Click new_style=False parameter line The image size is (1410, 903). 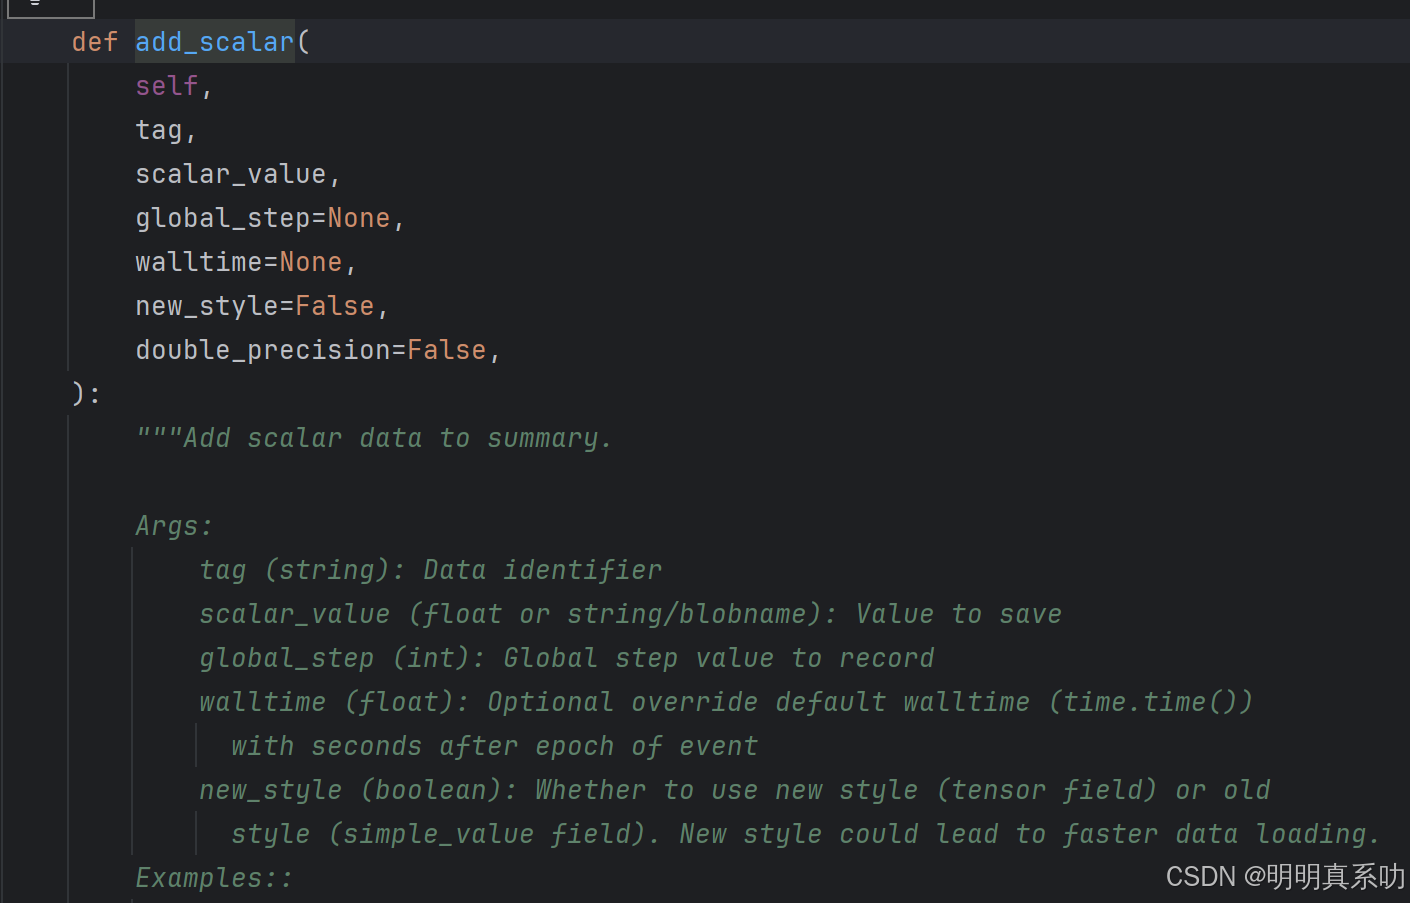(262, 306)
